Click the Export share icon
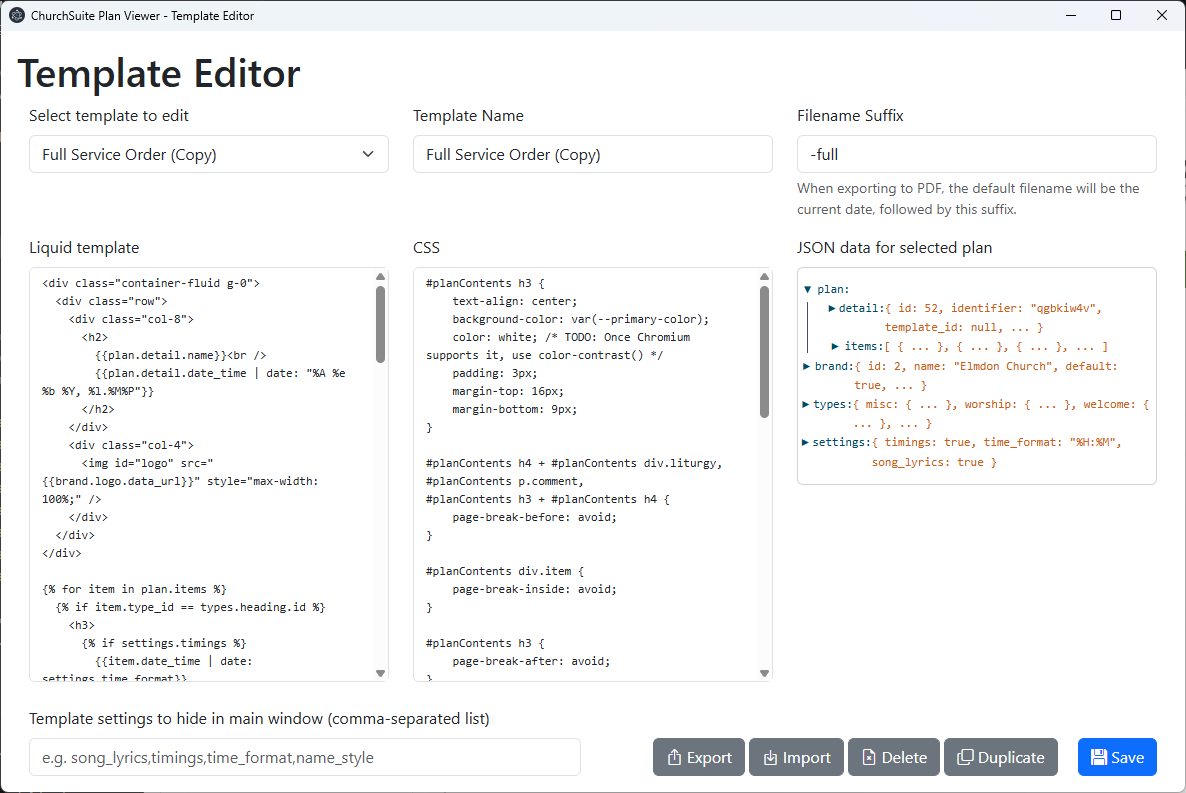The image size is (1186, 793). pyautogui.click(x=674, y=757)
